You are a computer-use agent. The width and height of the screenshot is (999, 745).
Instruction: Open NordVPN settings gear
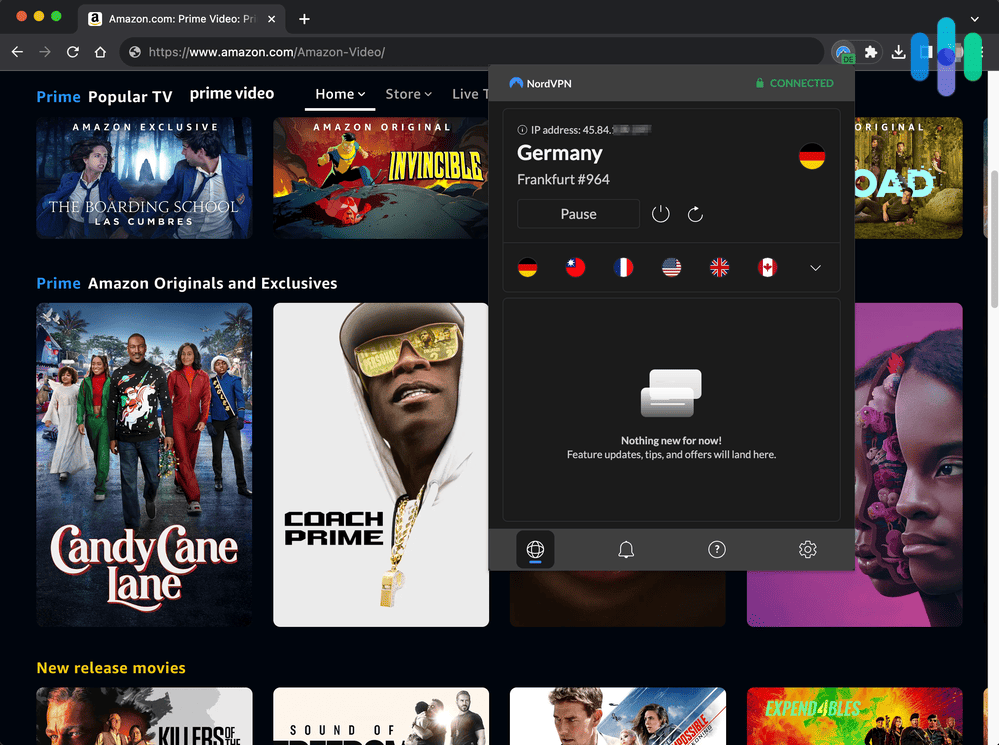pyautogui.click(x=807, y=549)
